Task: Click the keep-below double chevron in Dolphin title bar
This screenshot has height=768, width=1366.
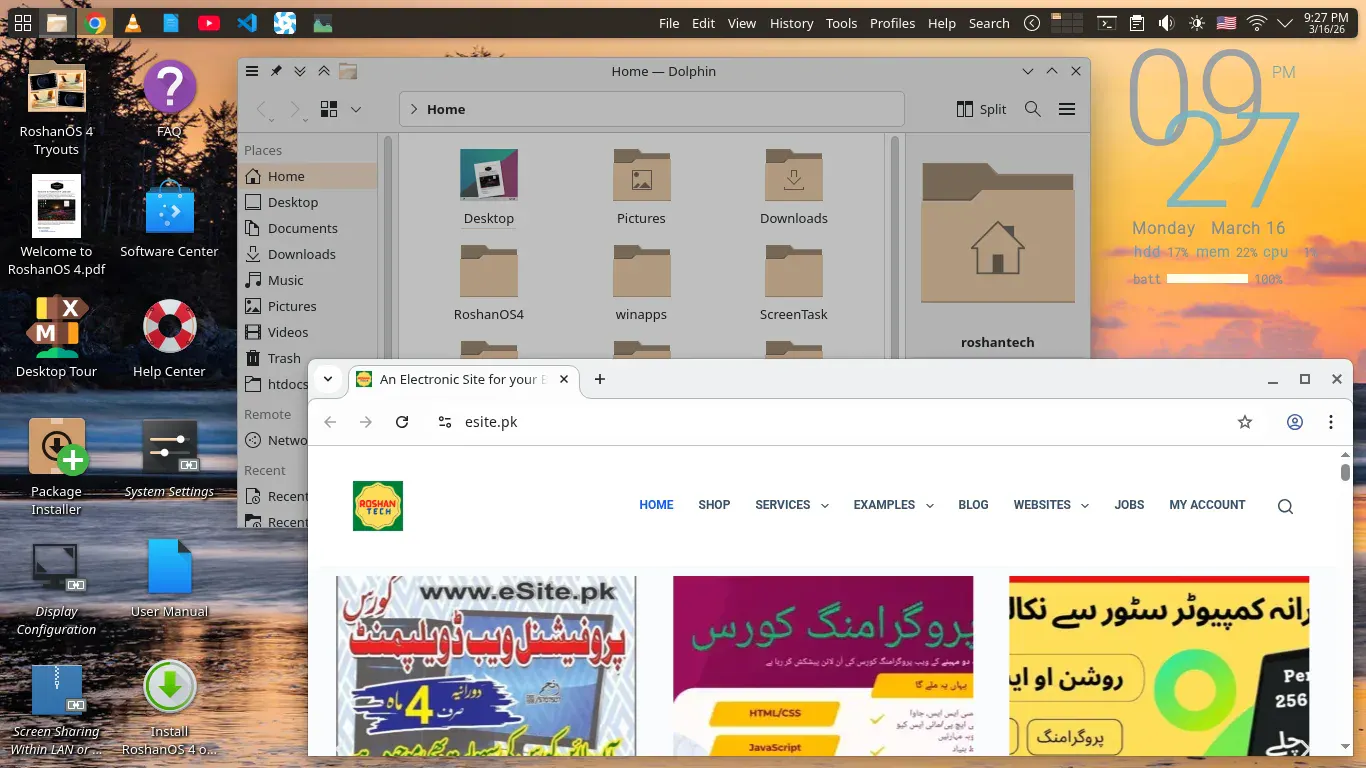Action: (x=300, y=71)
